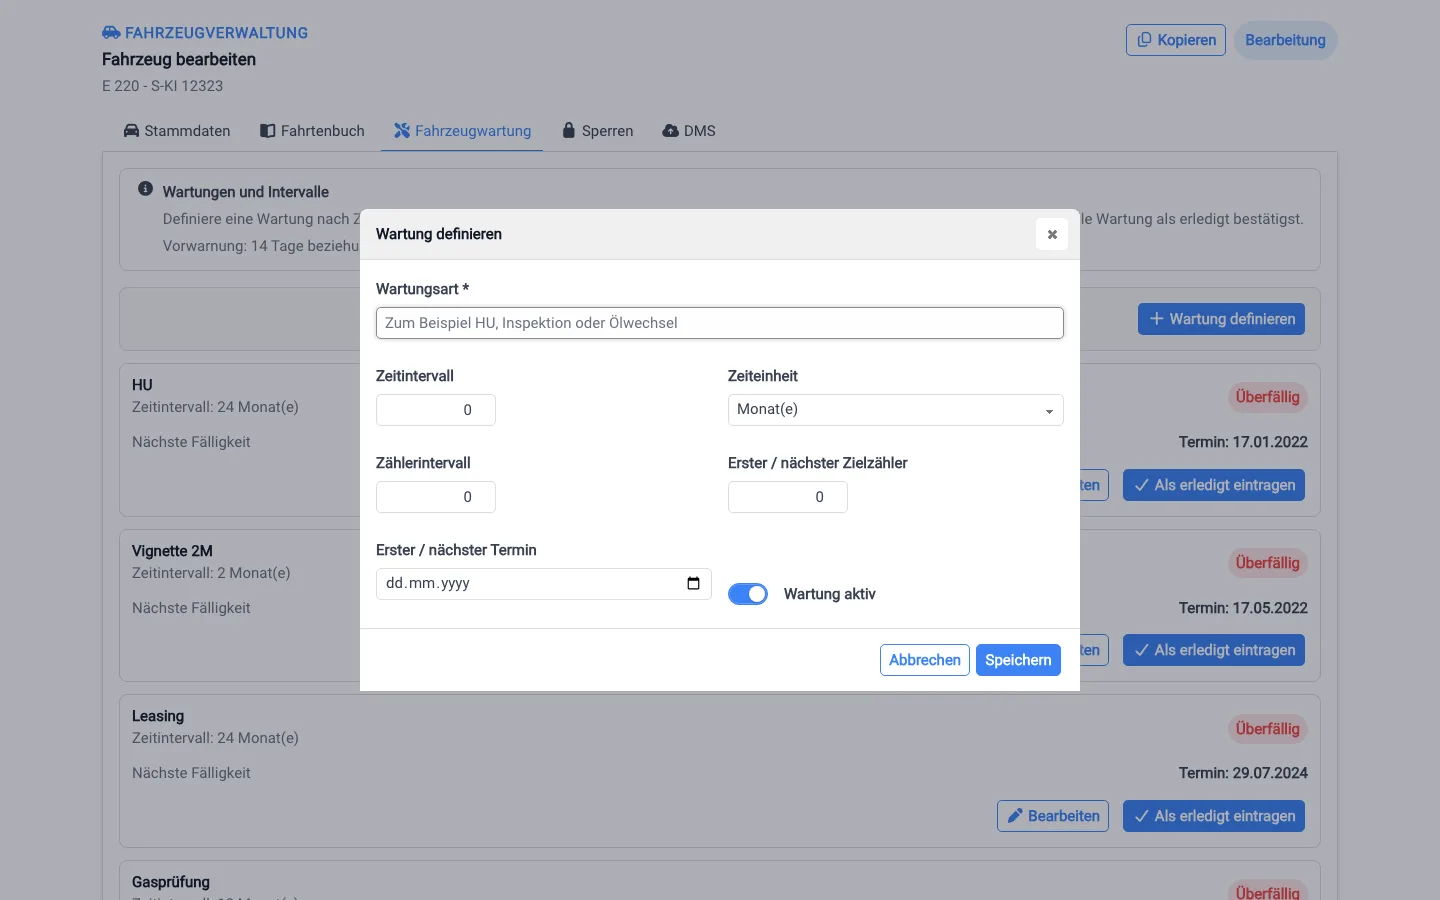This screenshot has width=1440, height=900.
Task: Mark Leasing as done via Als erledigt eintragen
Action: click(x=1214, y=816)
